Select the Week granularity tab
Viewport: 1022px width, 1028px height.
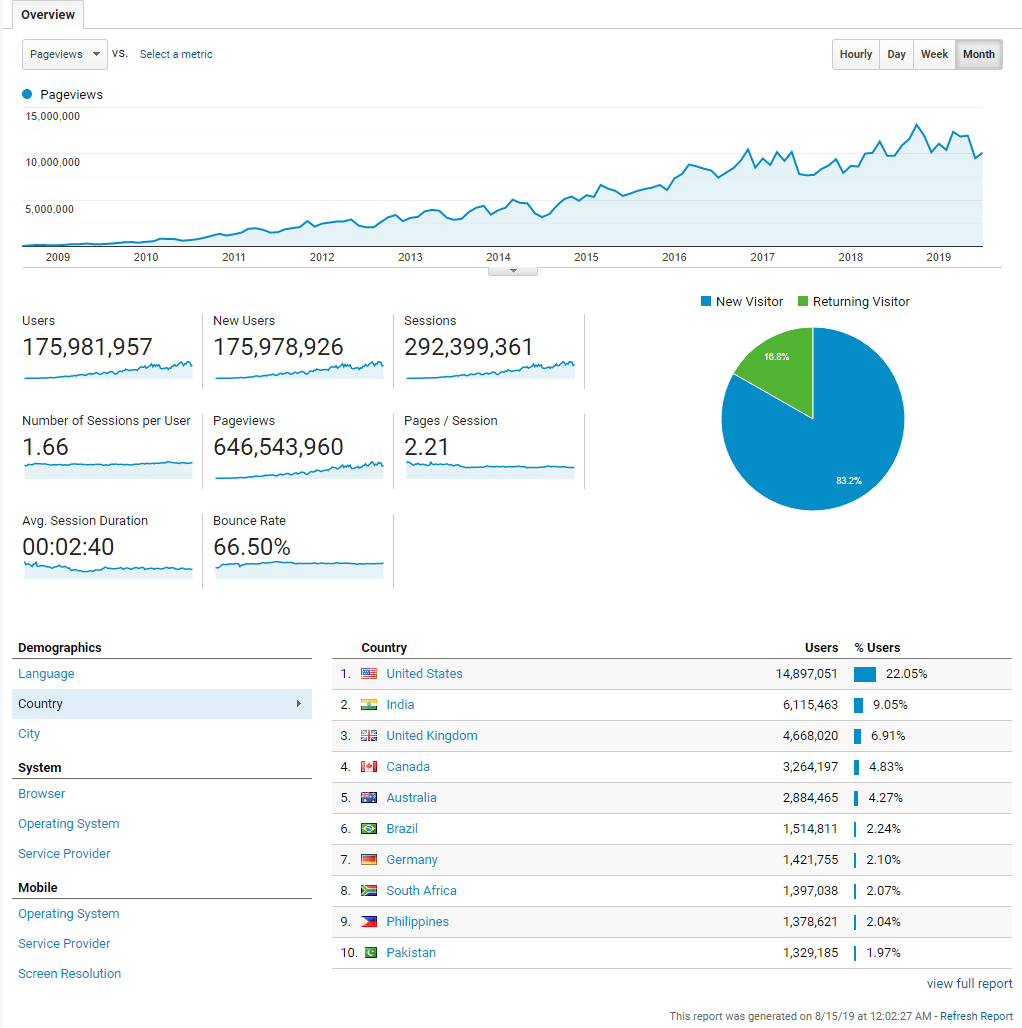[934, 54]
